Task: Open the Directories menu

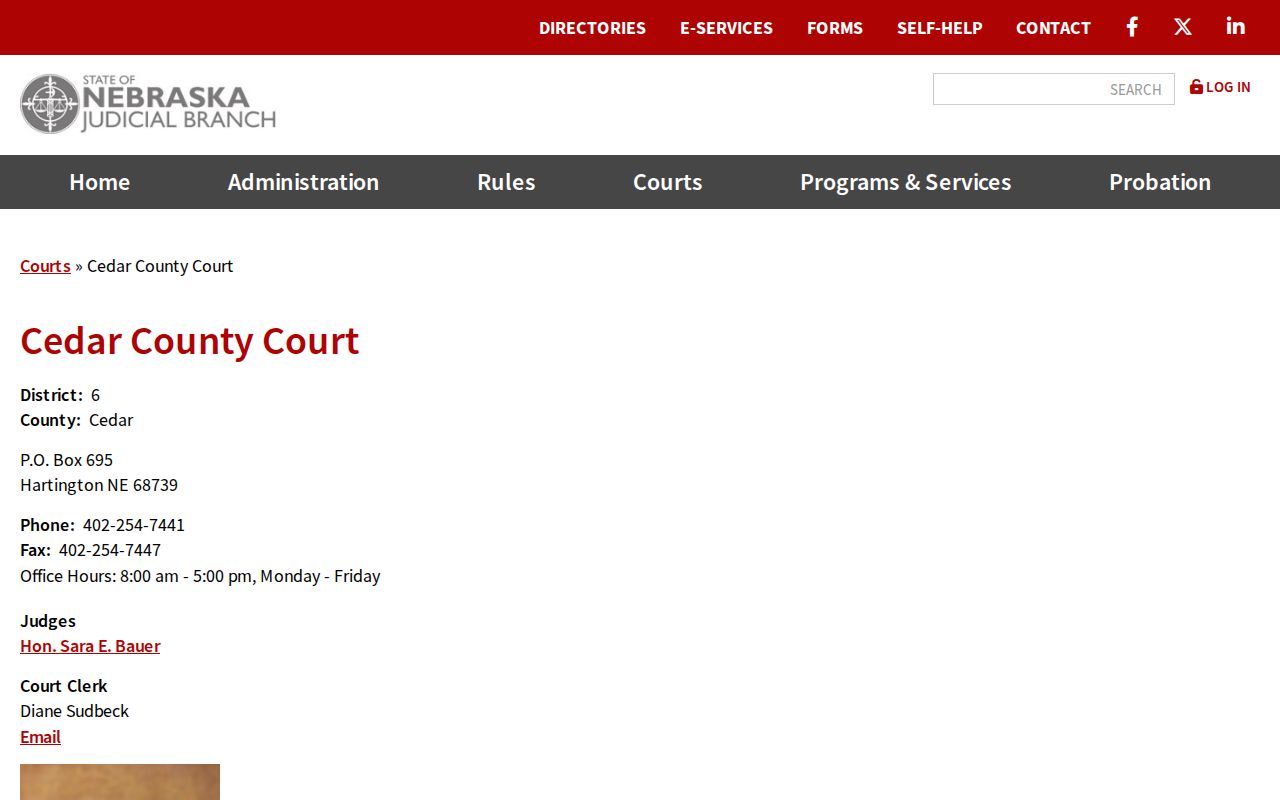Action: 592,28
